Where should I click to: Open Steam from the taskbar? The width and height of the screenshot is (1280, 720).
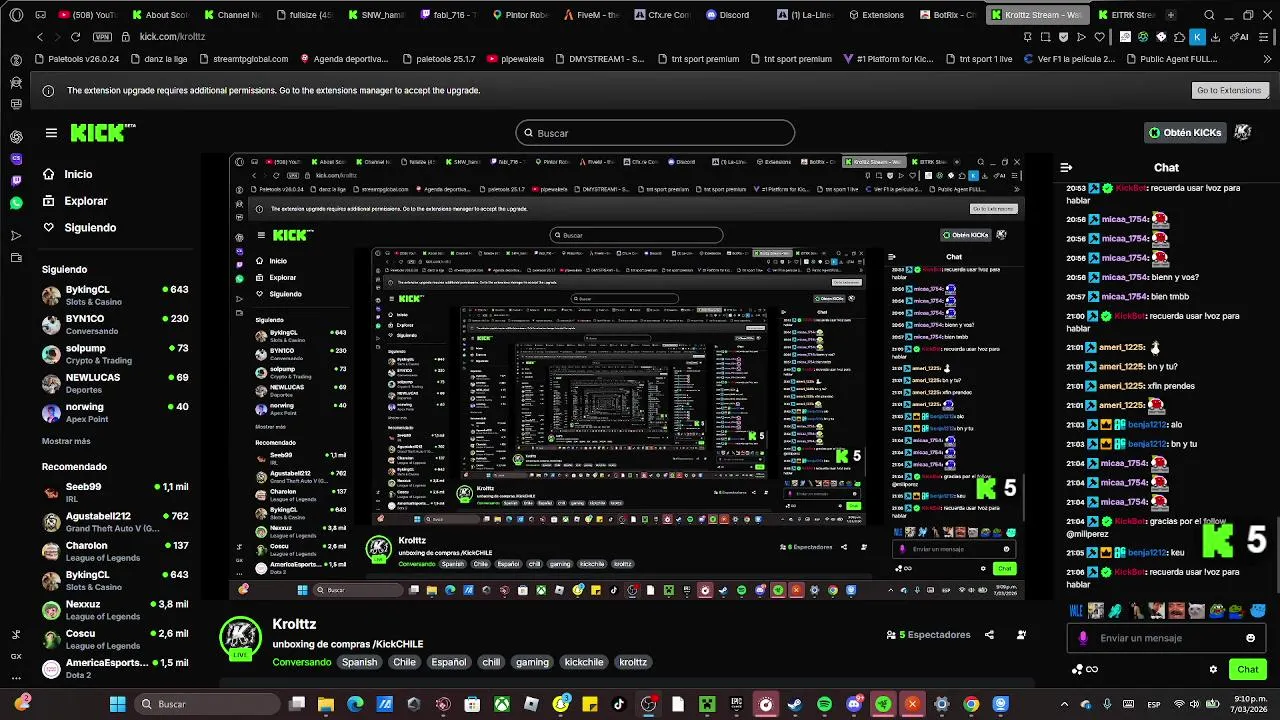click(795, 704)
